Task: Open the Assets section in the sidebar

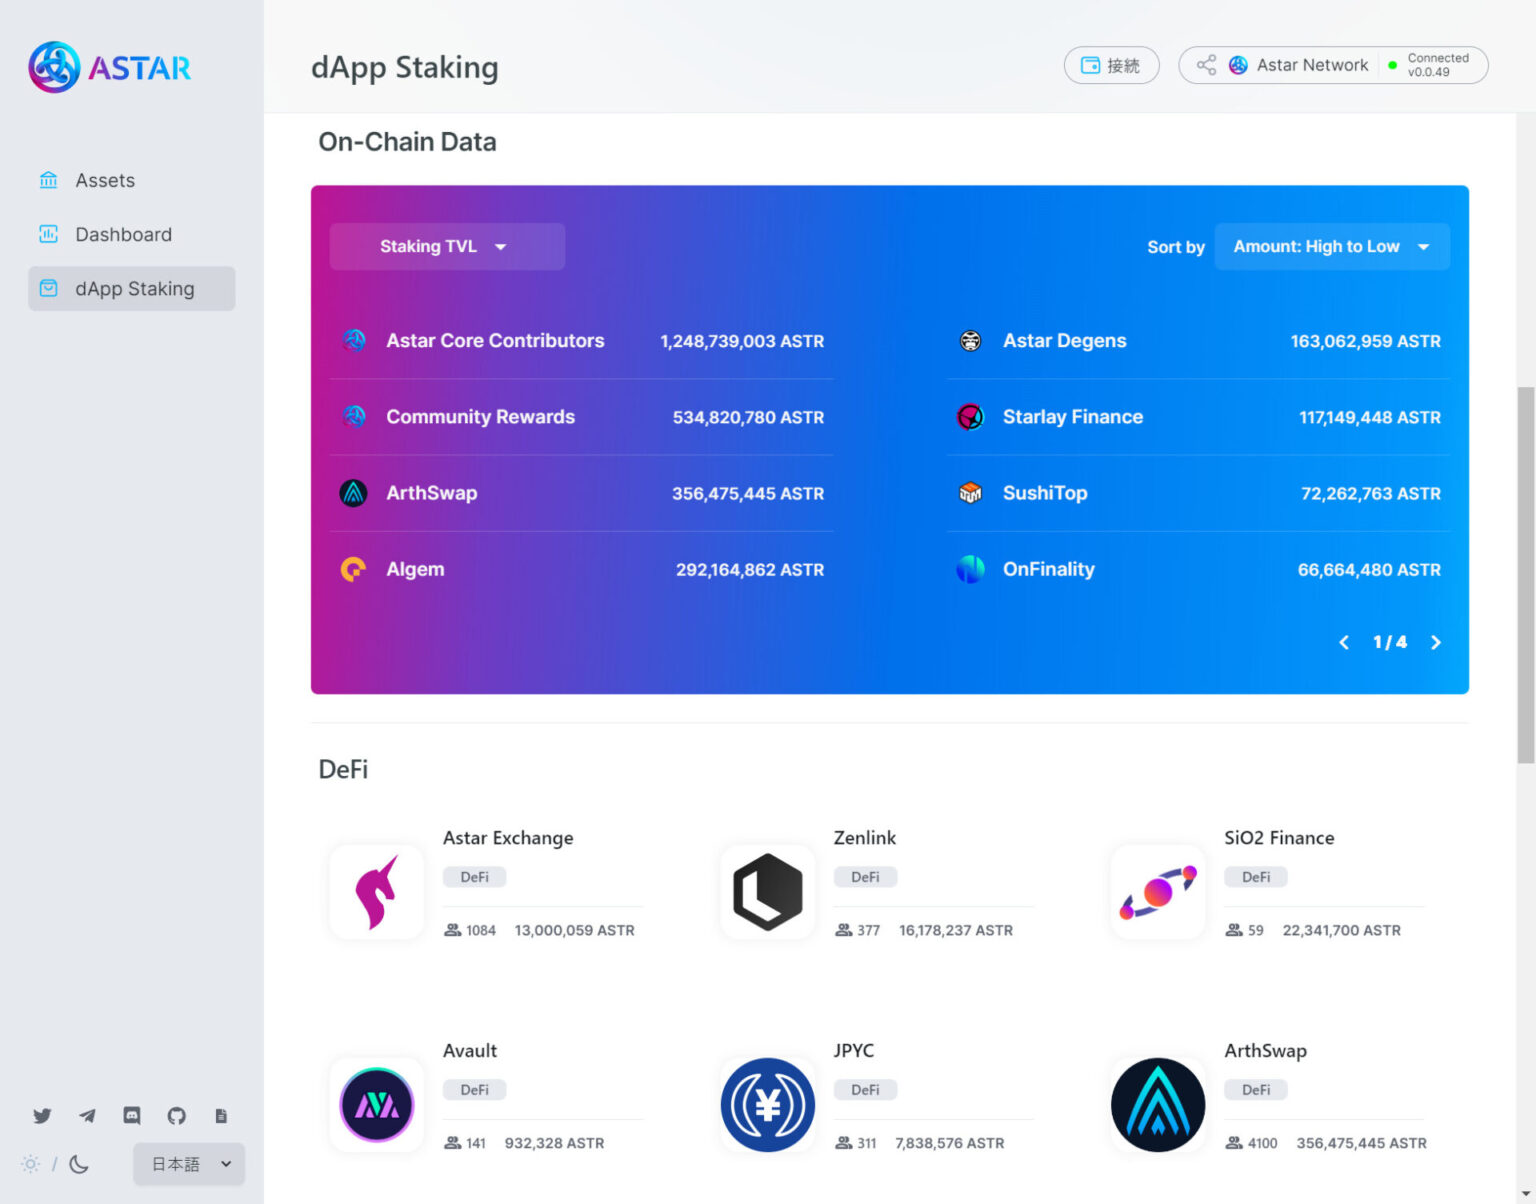Action: [x=105, y=180]
